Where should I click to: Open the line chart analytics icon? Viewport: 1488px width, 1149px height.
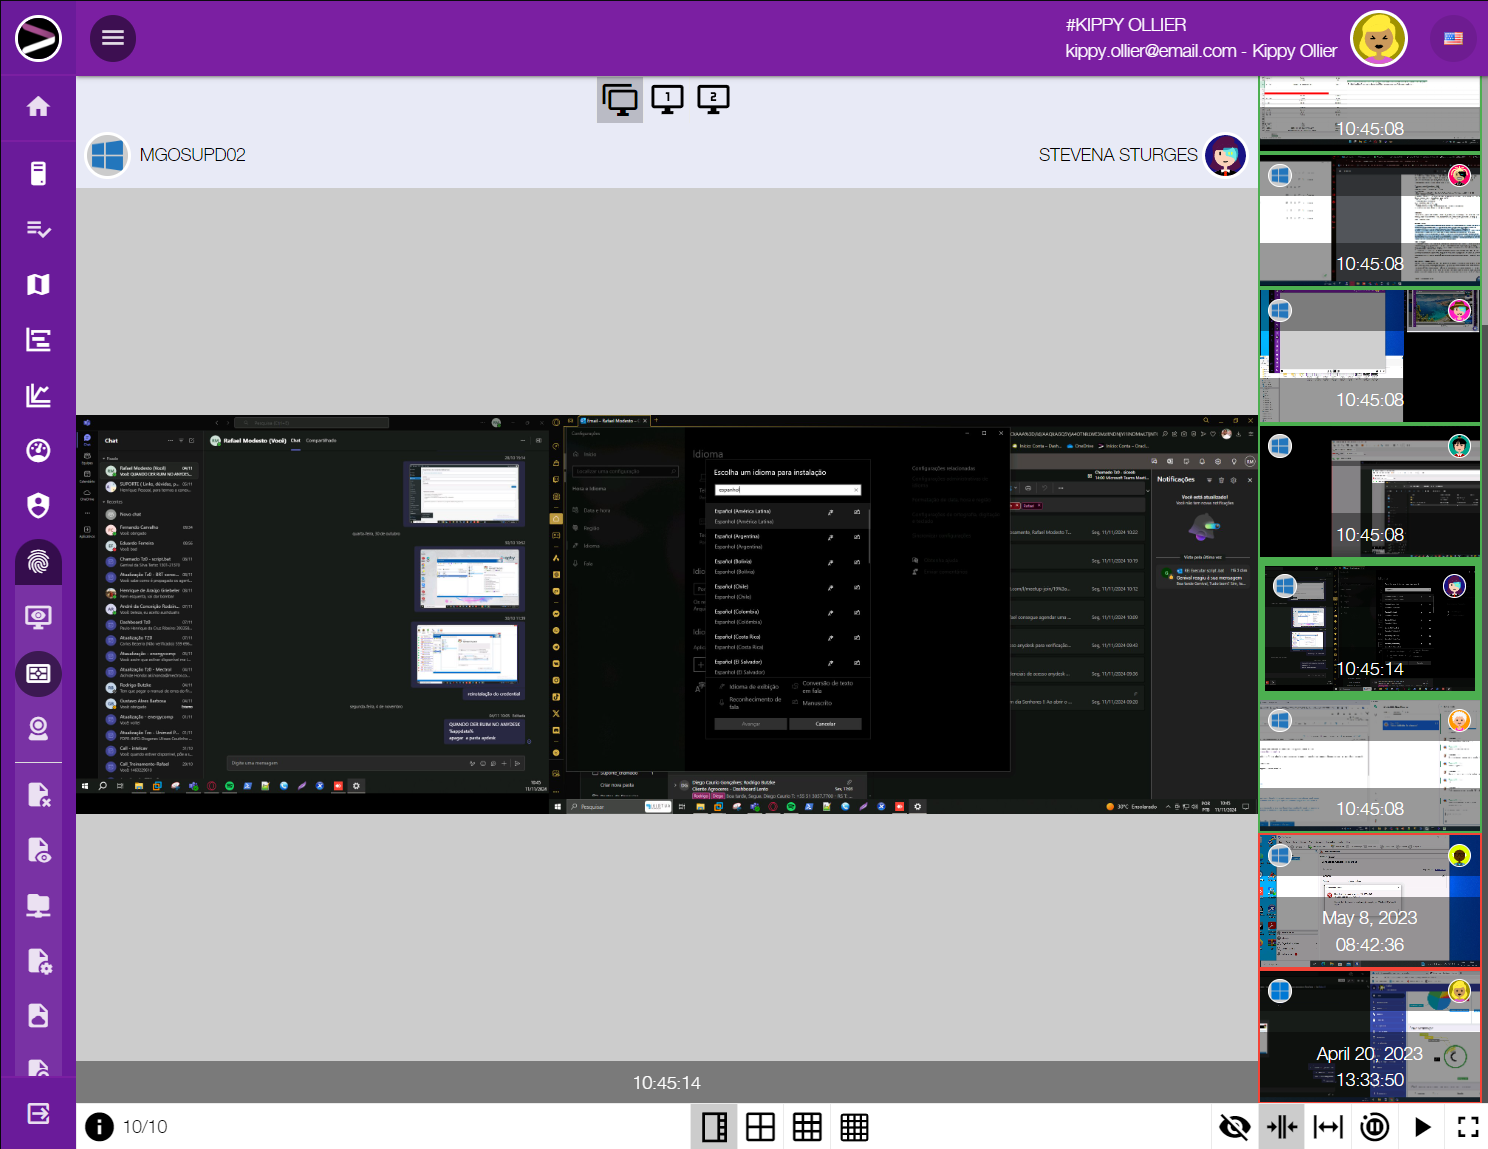[x=38, y=396]
